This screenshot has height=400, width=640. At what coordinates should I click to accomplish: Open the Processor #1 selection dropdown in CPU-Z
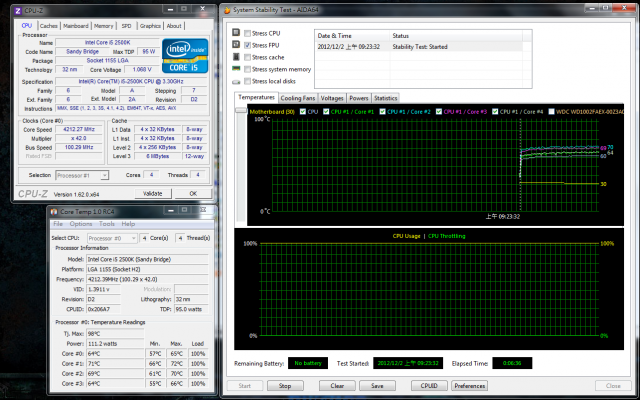coord(82,176)
